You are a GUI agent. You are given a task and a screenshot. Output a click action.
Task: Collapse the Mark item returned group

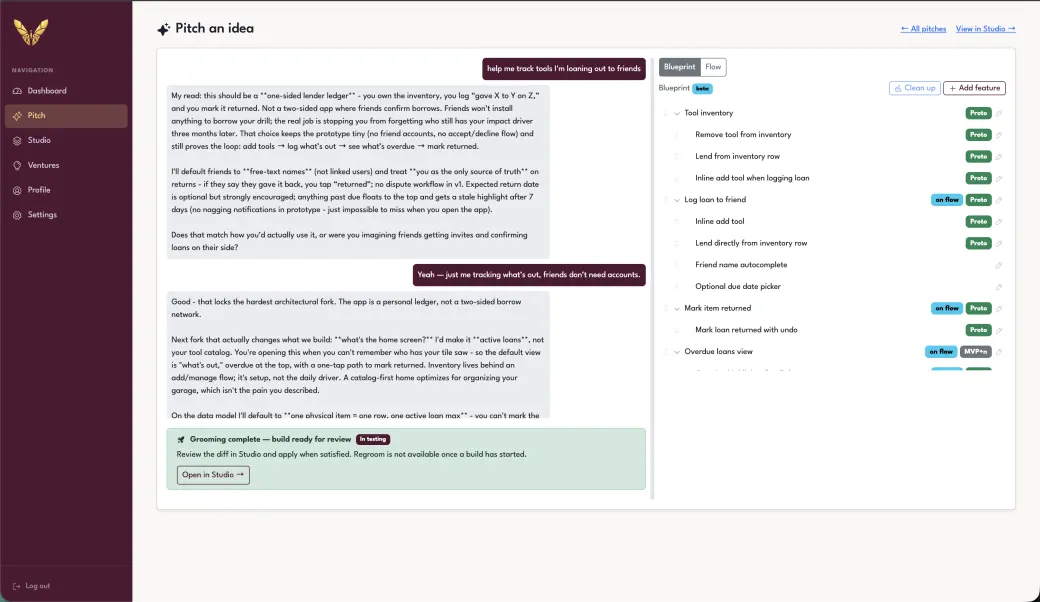pos(677,309)
